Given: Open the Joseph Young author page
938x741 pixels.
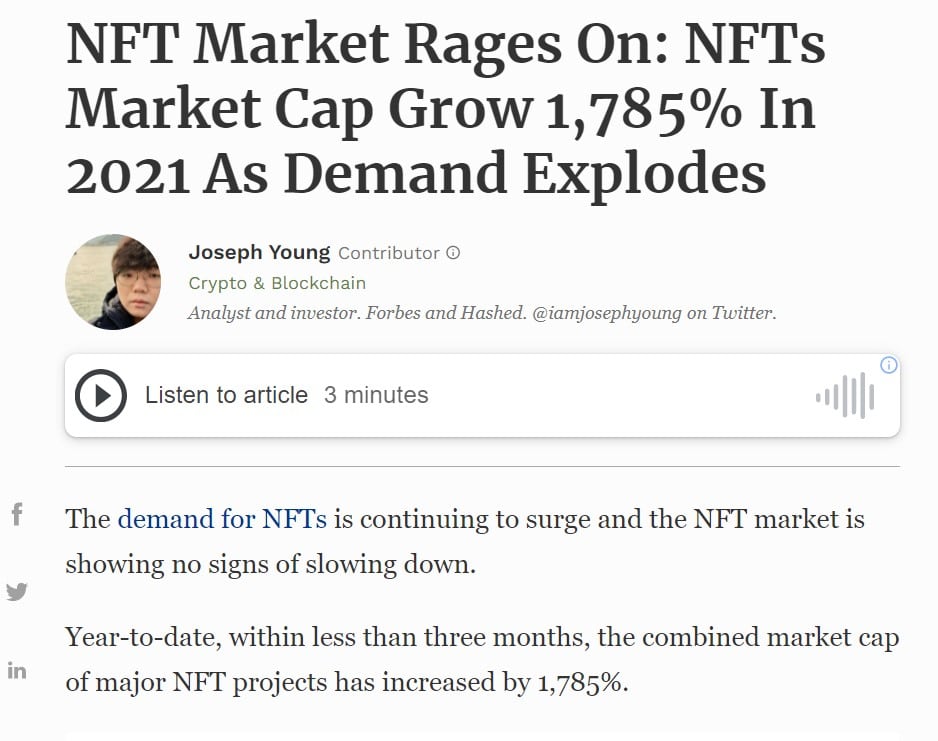Looking at the screenshot, I should pyautogui.click(x=260, y=253).
